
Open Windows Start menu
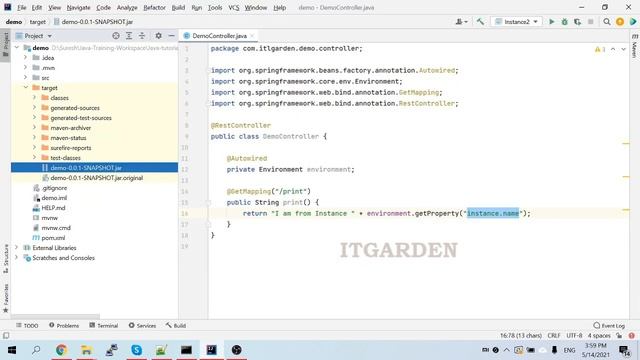pos(11,350)
